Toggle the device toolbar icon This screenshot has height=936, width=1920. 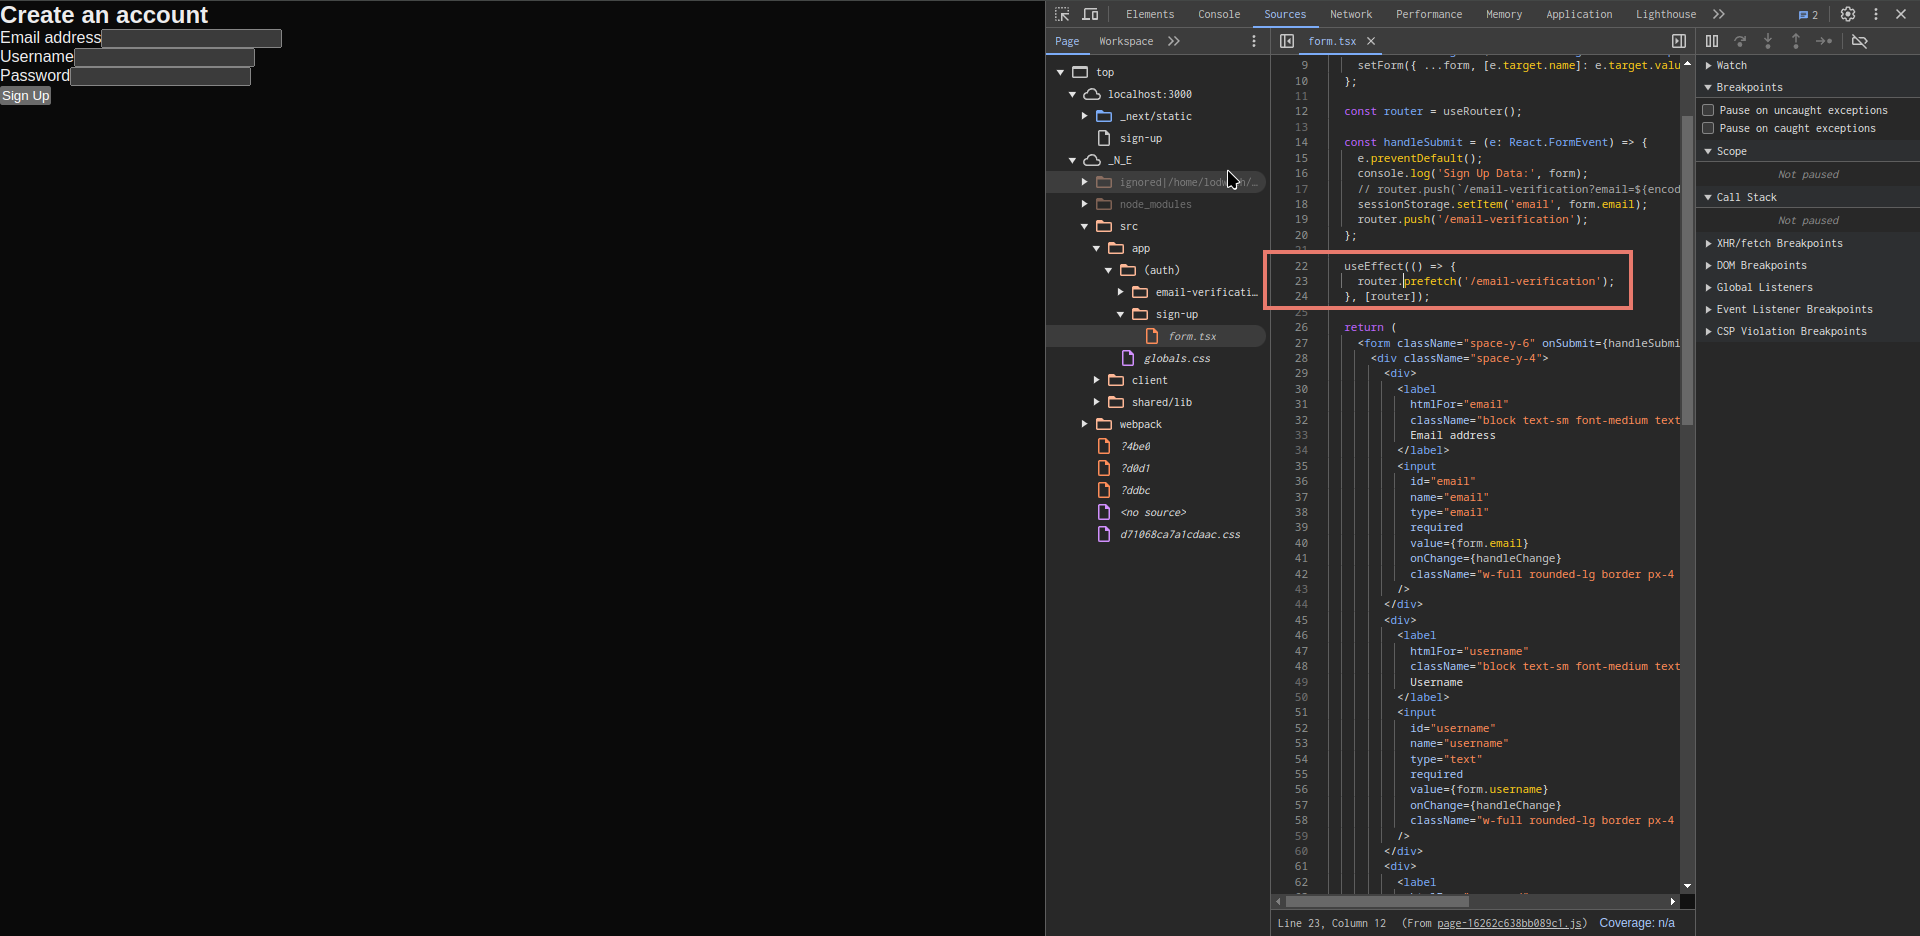1090,14
